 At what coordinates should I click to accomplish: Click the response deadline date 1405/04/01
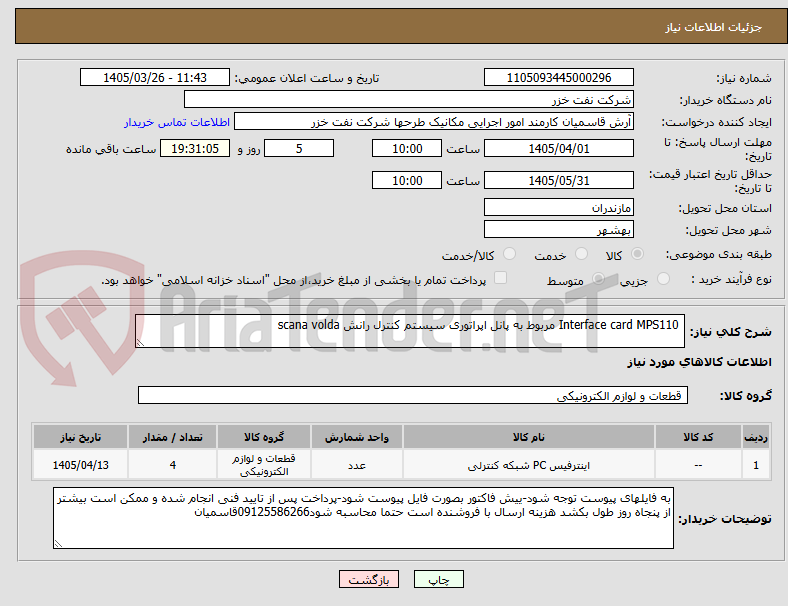tap(558, 148)
